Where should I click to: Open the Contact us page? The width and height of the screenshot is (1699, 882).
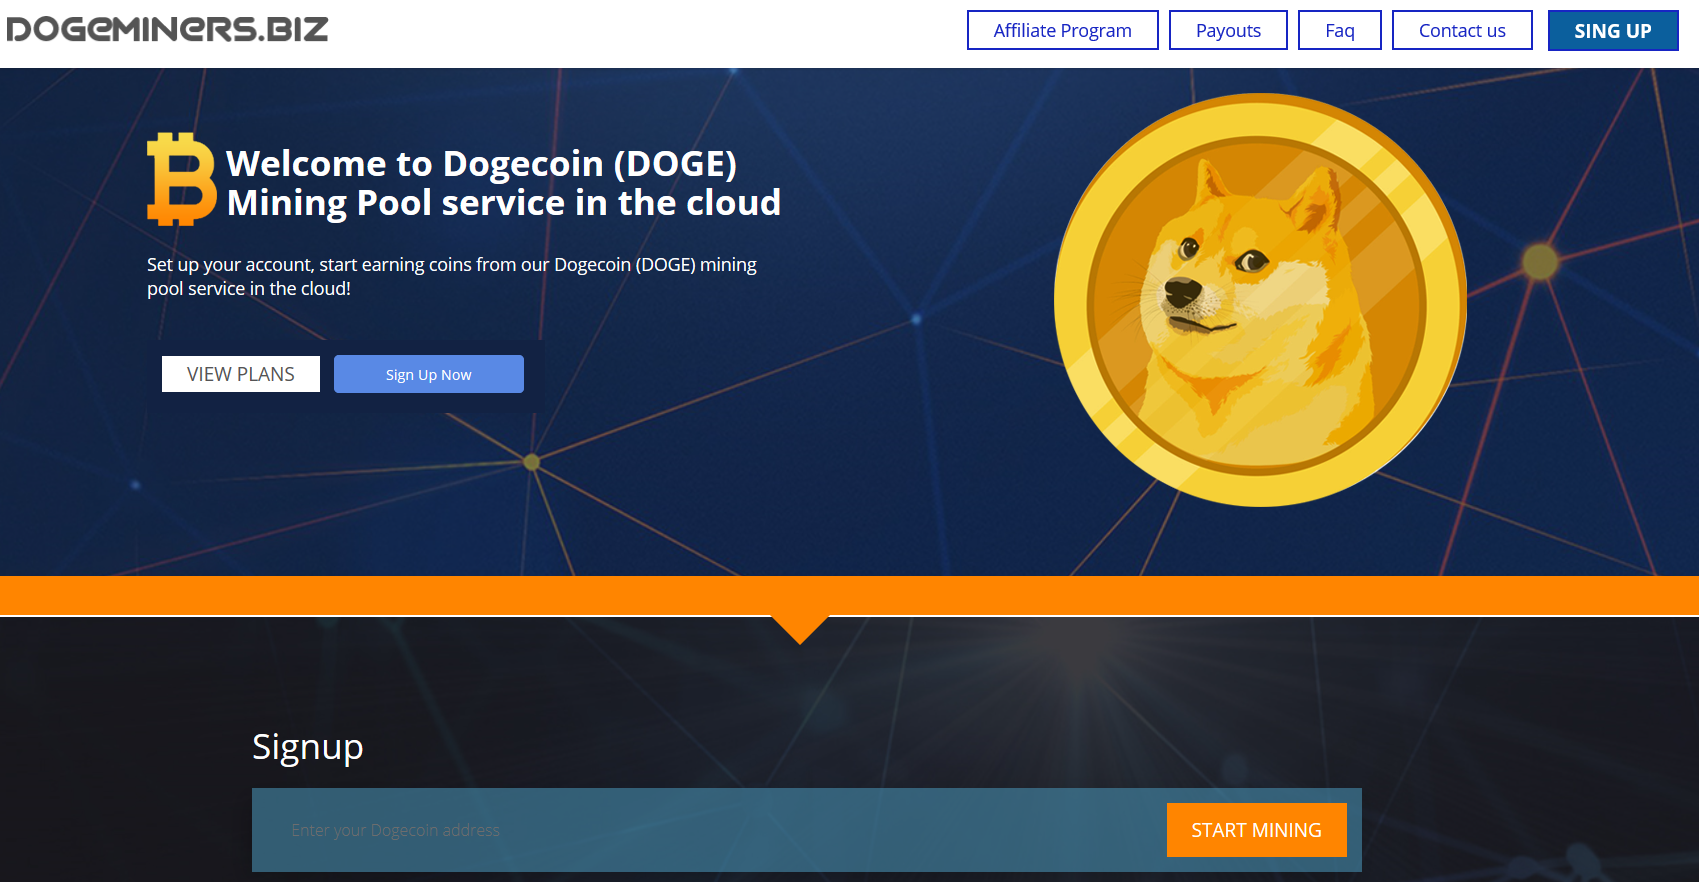click(1462, 30)
